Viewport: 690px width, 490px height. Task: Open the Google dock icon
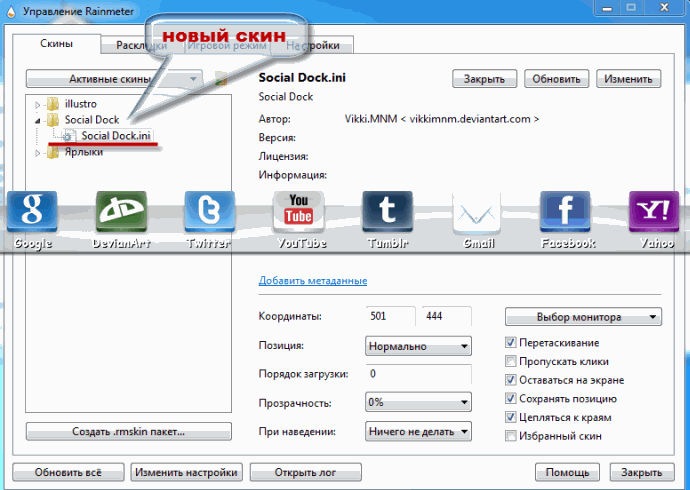pos(32,212)
